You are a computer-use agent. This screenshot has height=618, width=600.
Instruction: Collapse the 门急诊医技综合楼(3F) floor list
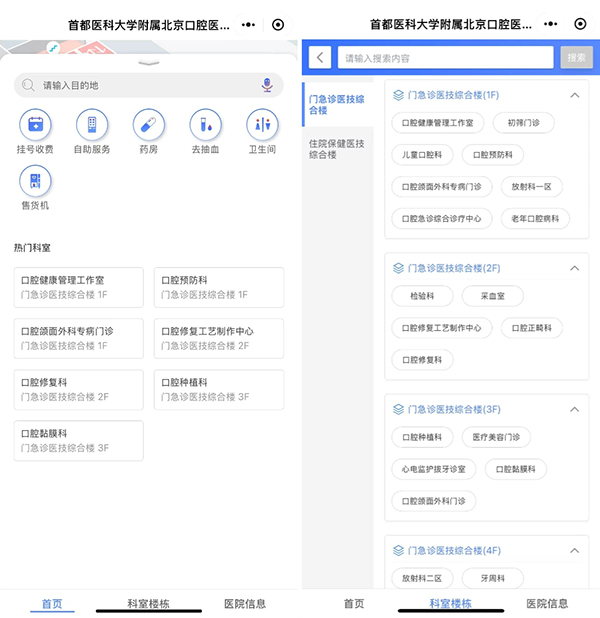[x=574, y=410]
